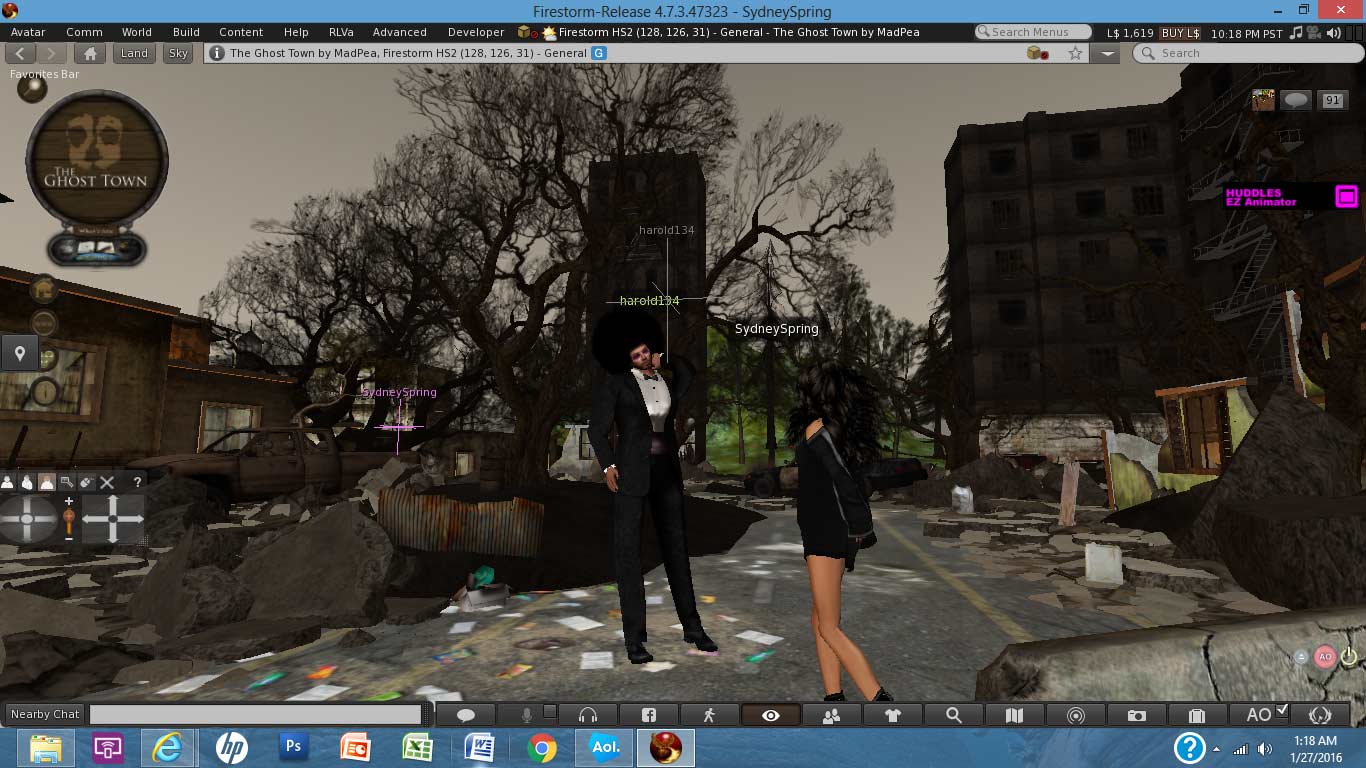
Task: Focus the nearby chat text input
Action: point(255,714)
